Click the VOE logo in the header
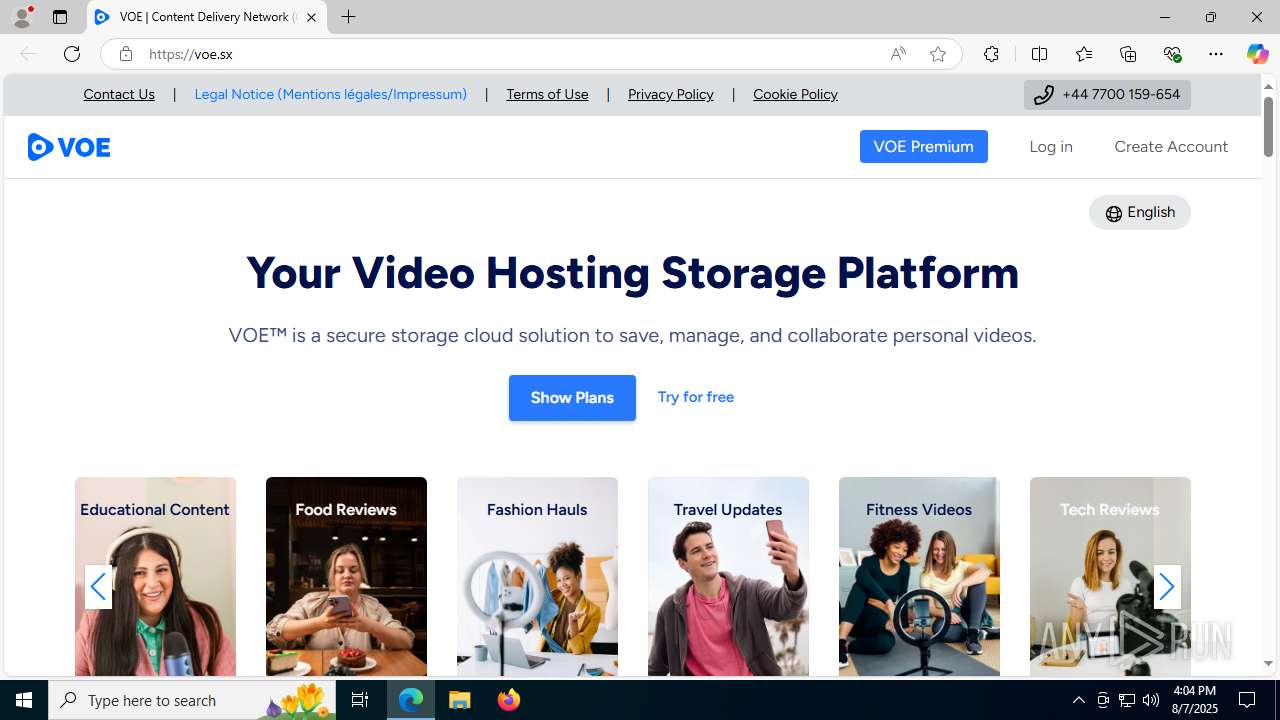Screen dimensions: 1280x720 pos(69,147)
